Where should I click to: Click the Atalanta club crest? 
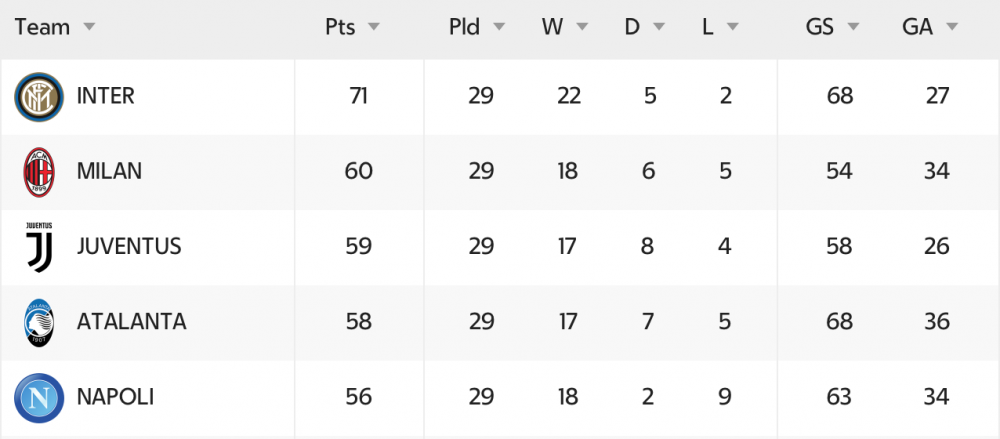pos(39,322)
